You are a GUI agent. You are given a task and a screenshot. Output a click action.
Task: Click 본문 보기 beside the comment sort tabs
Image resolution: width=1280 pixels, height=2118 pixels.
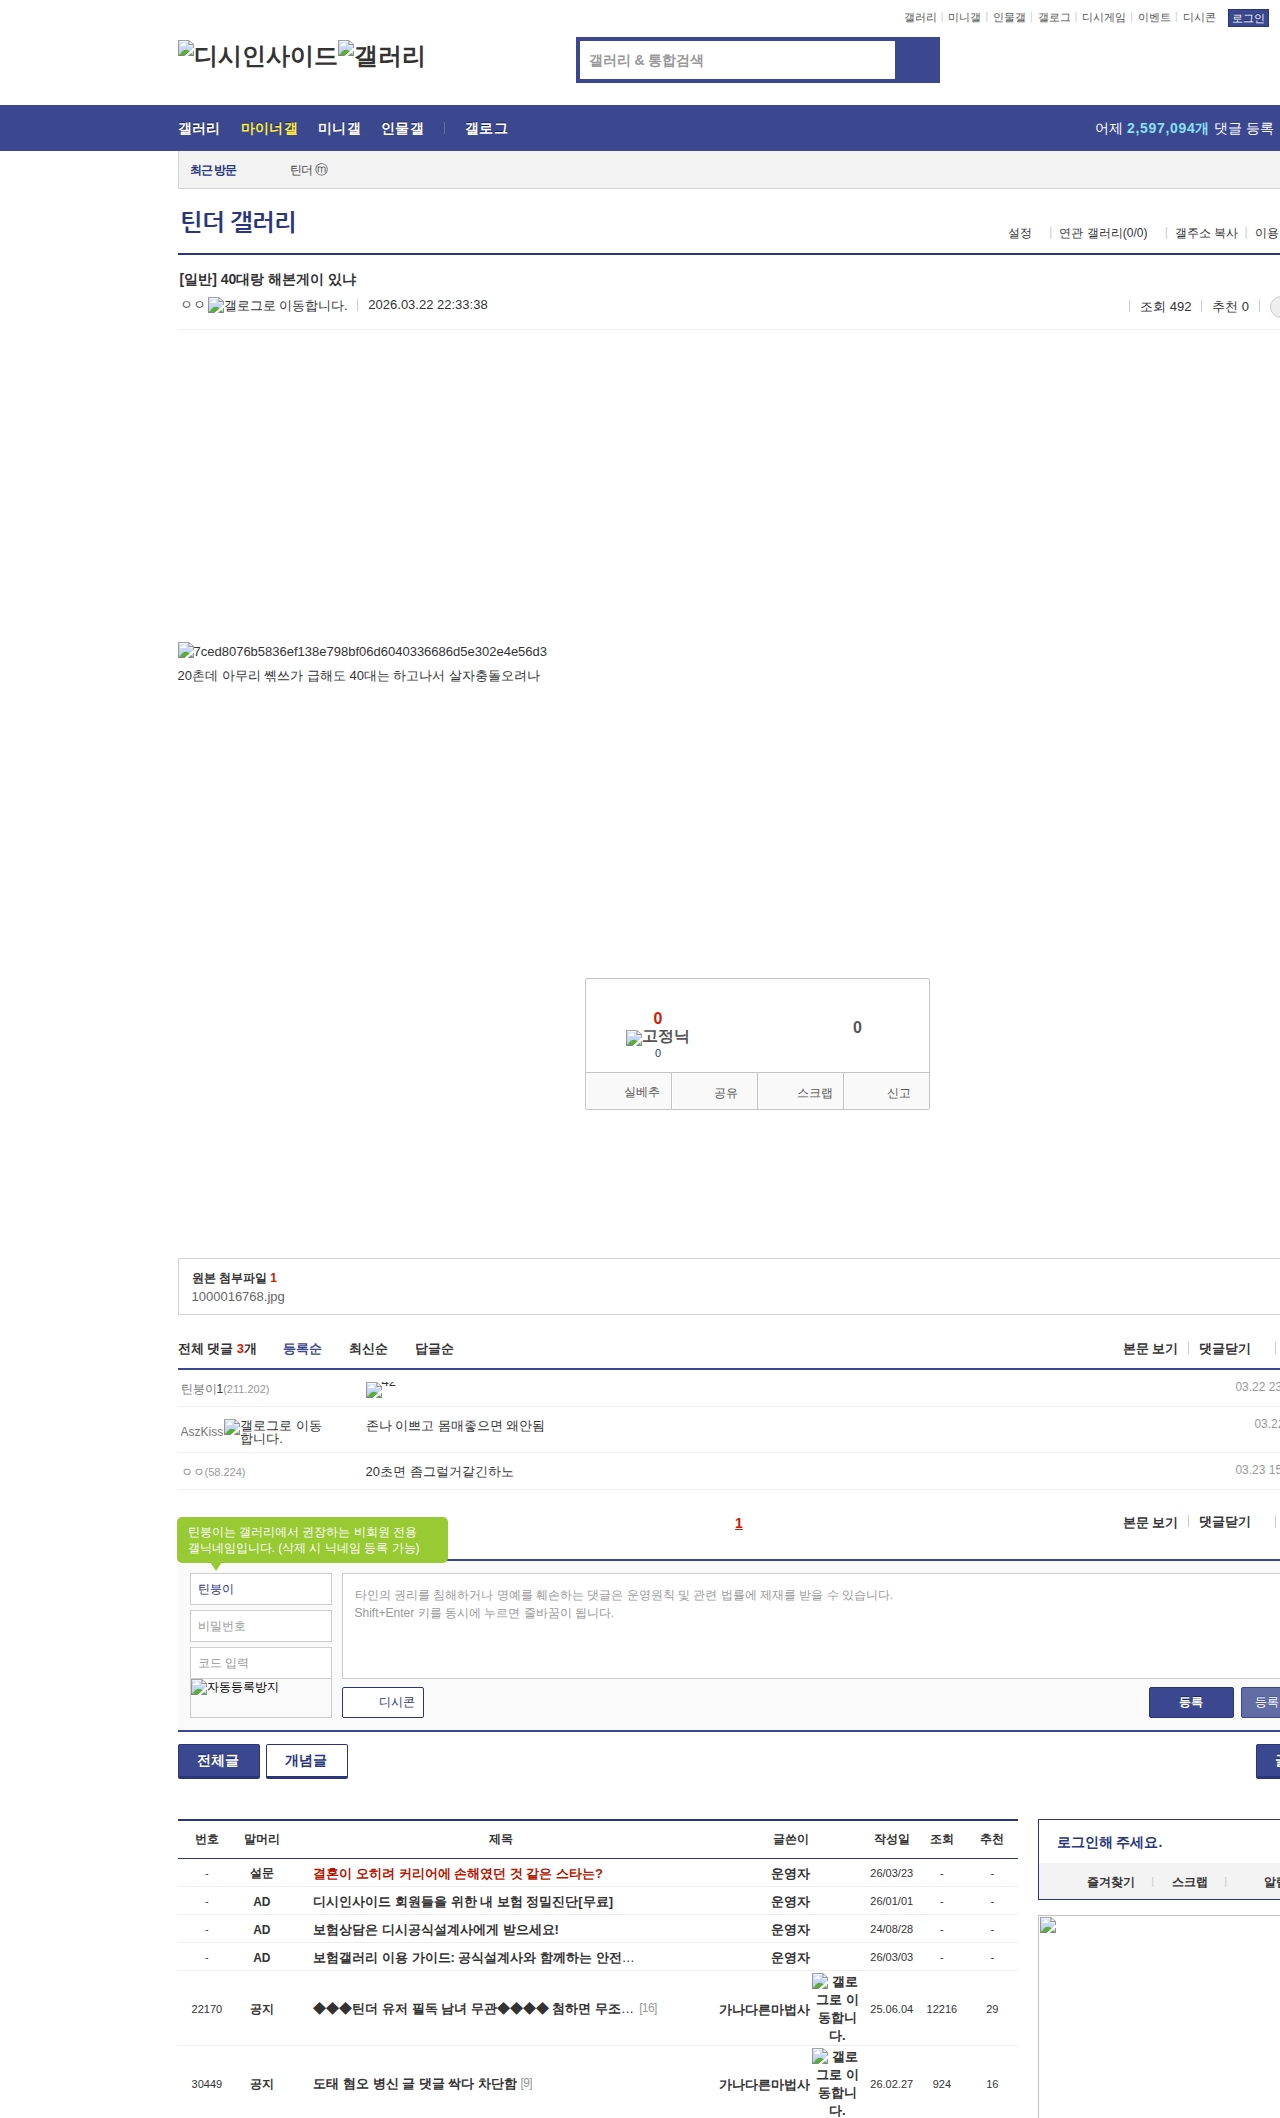tap(1150, 1349)
